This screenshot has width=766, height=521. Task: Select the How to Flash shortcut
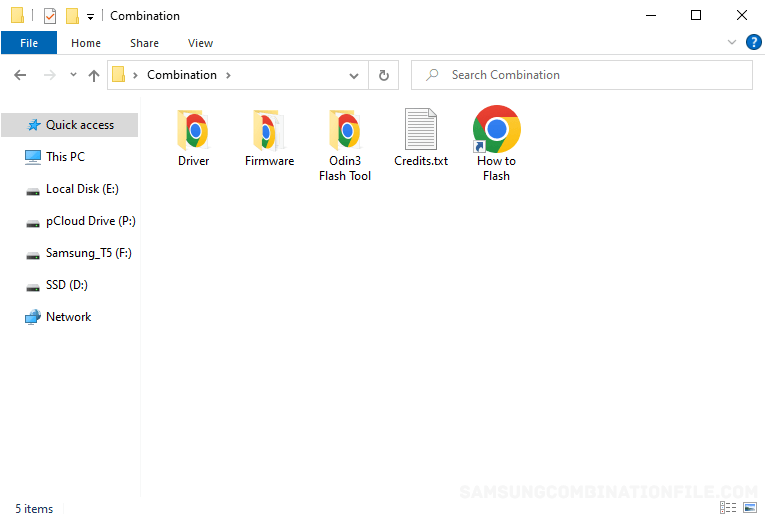click(496, 144)
